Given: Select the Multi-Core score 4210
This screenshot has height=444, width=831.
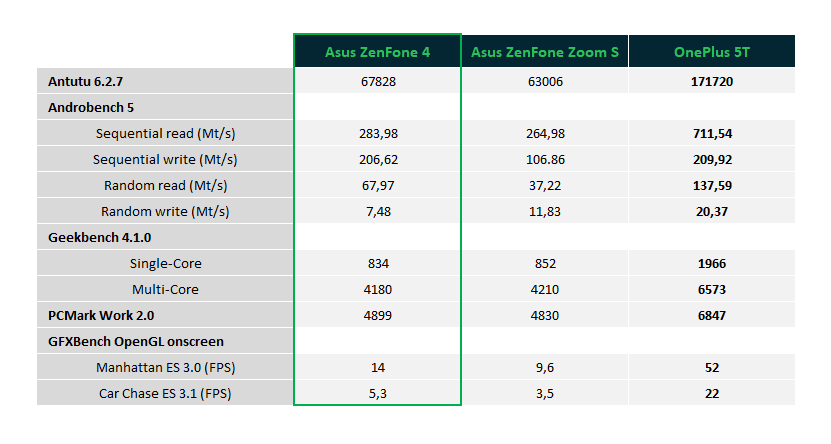Looking at the screenshot, I should (545, 289).
